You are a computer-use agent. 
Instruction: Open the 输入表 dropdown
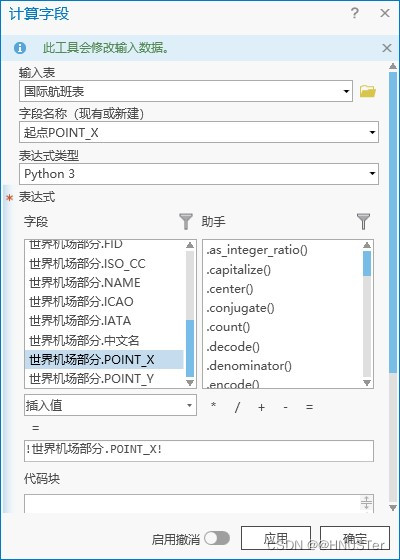click(346, 91)
